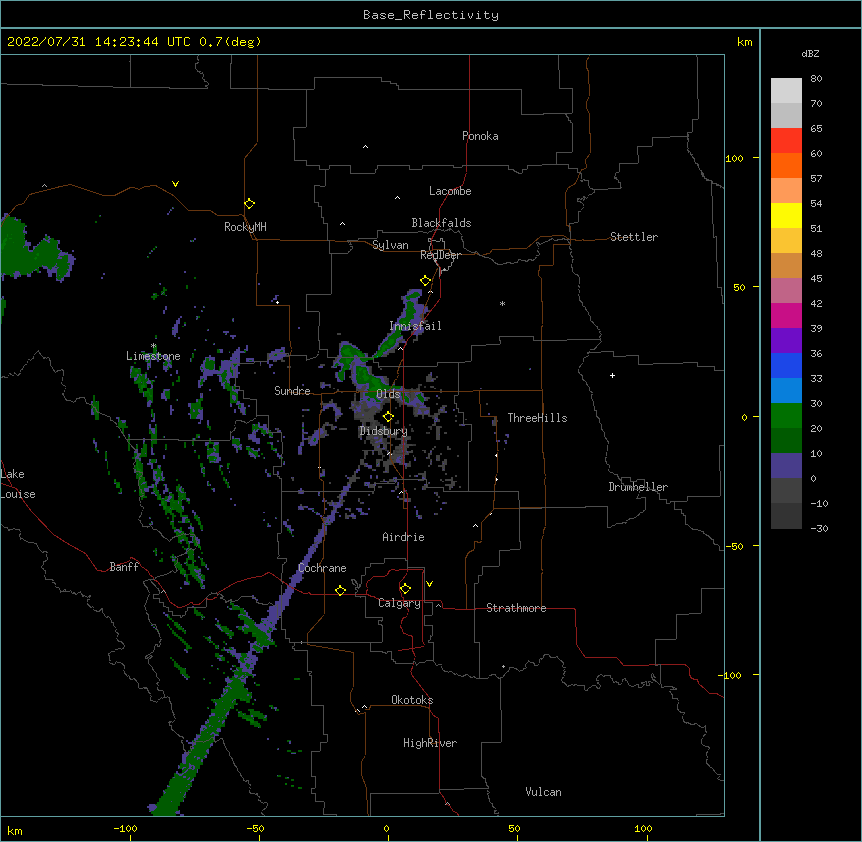The image size is (862, 842).
Task: Select the Cochrane label
Action: 322,568
